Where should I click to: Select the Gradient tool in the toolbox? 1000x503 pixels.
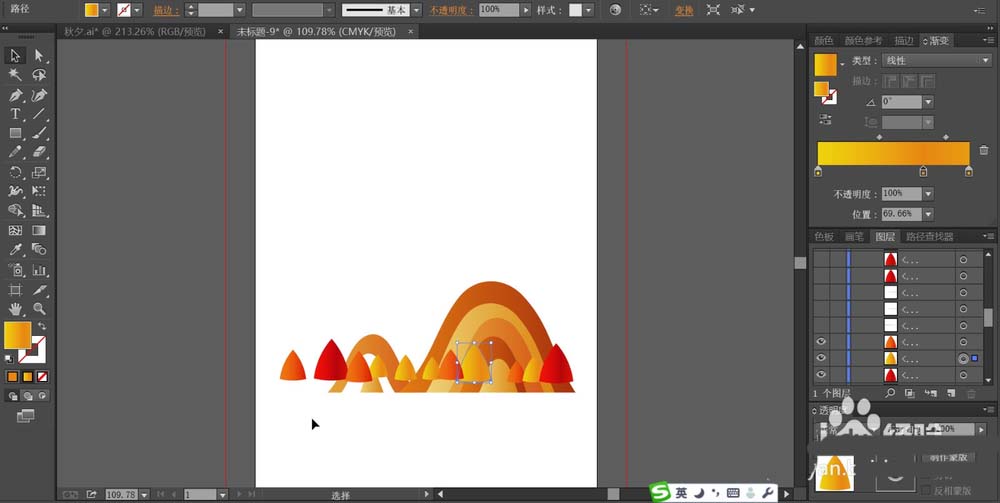pyautogui.click(x=39, y=230)
